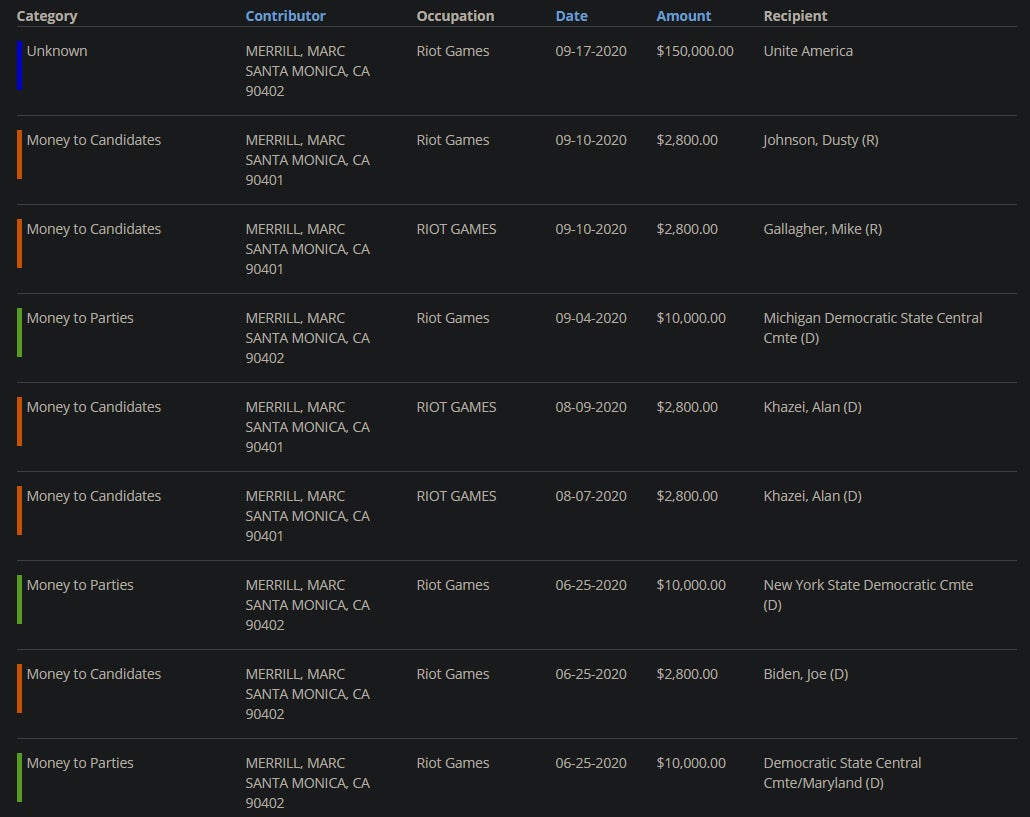Click Riot Games occupation in Biden row
1030x817 pixels.
pyautogui.click(x=453, y=674)
